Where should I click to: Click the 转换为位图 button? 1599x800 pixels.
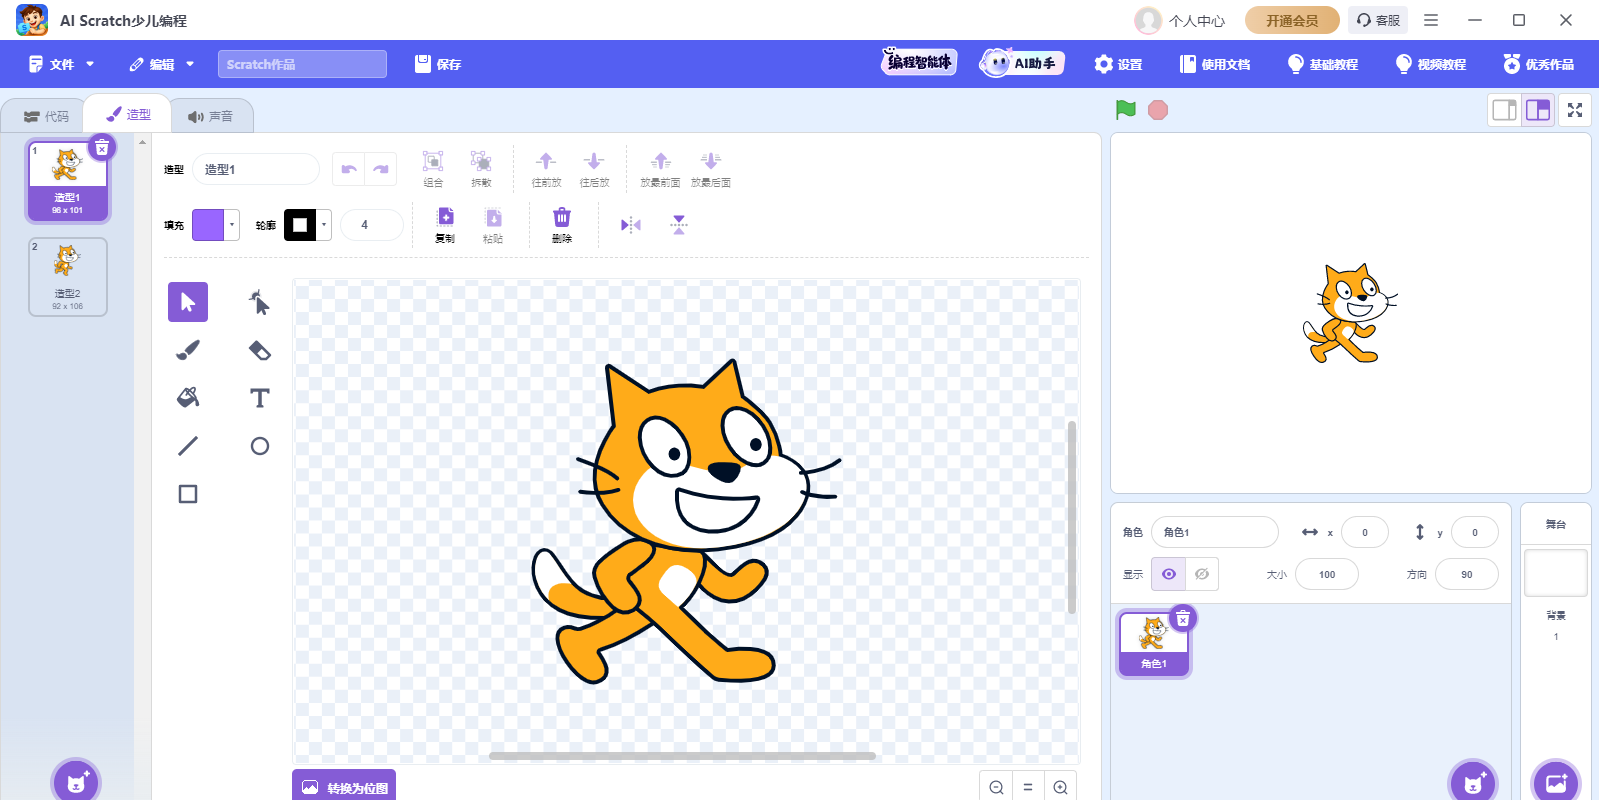coord(344,787)
